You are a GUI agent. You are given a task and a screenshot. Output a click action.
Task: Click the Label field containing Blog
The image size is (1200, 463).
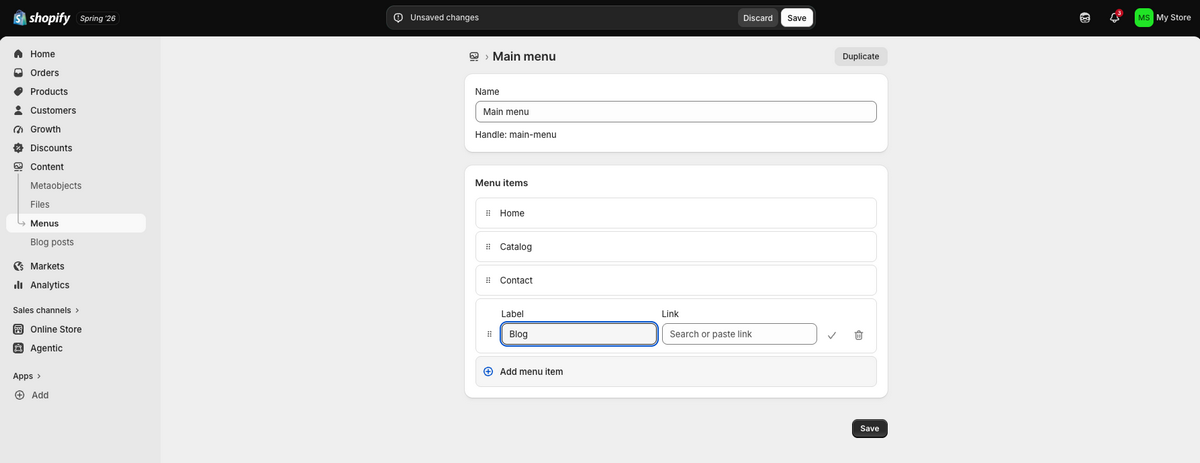coord(579,334)
